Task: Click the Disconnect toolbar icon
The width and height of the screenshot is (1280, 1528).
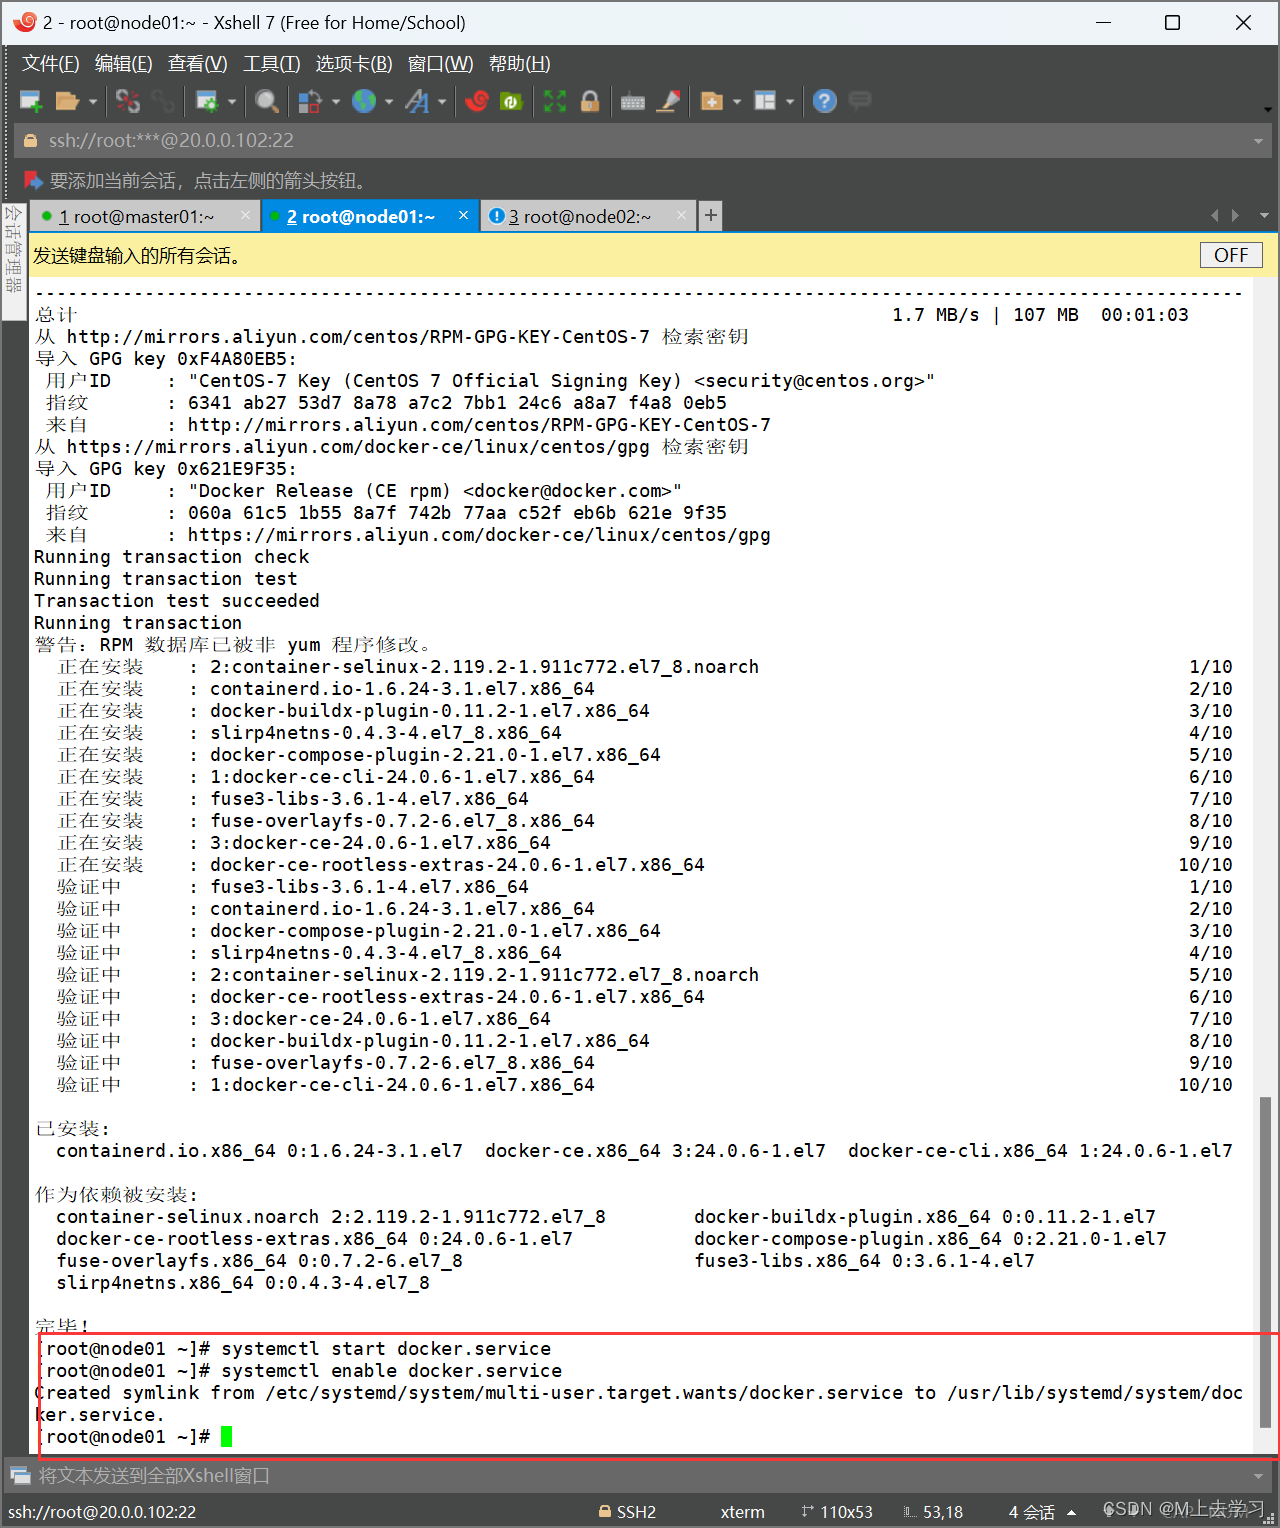Action: [128, 101]
